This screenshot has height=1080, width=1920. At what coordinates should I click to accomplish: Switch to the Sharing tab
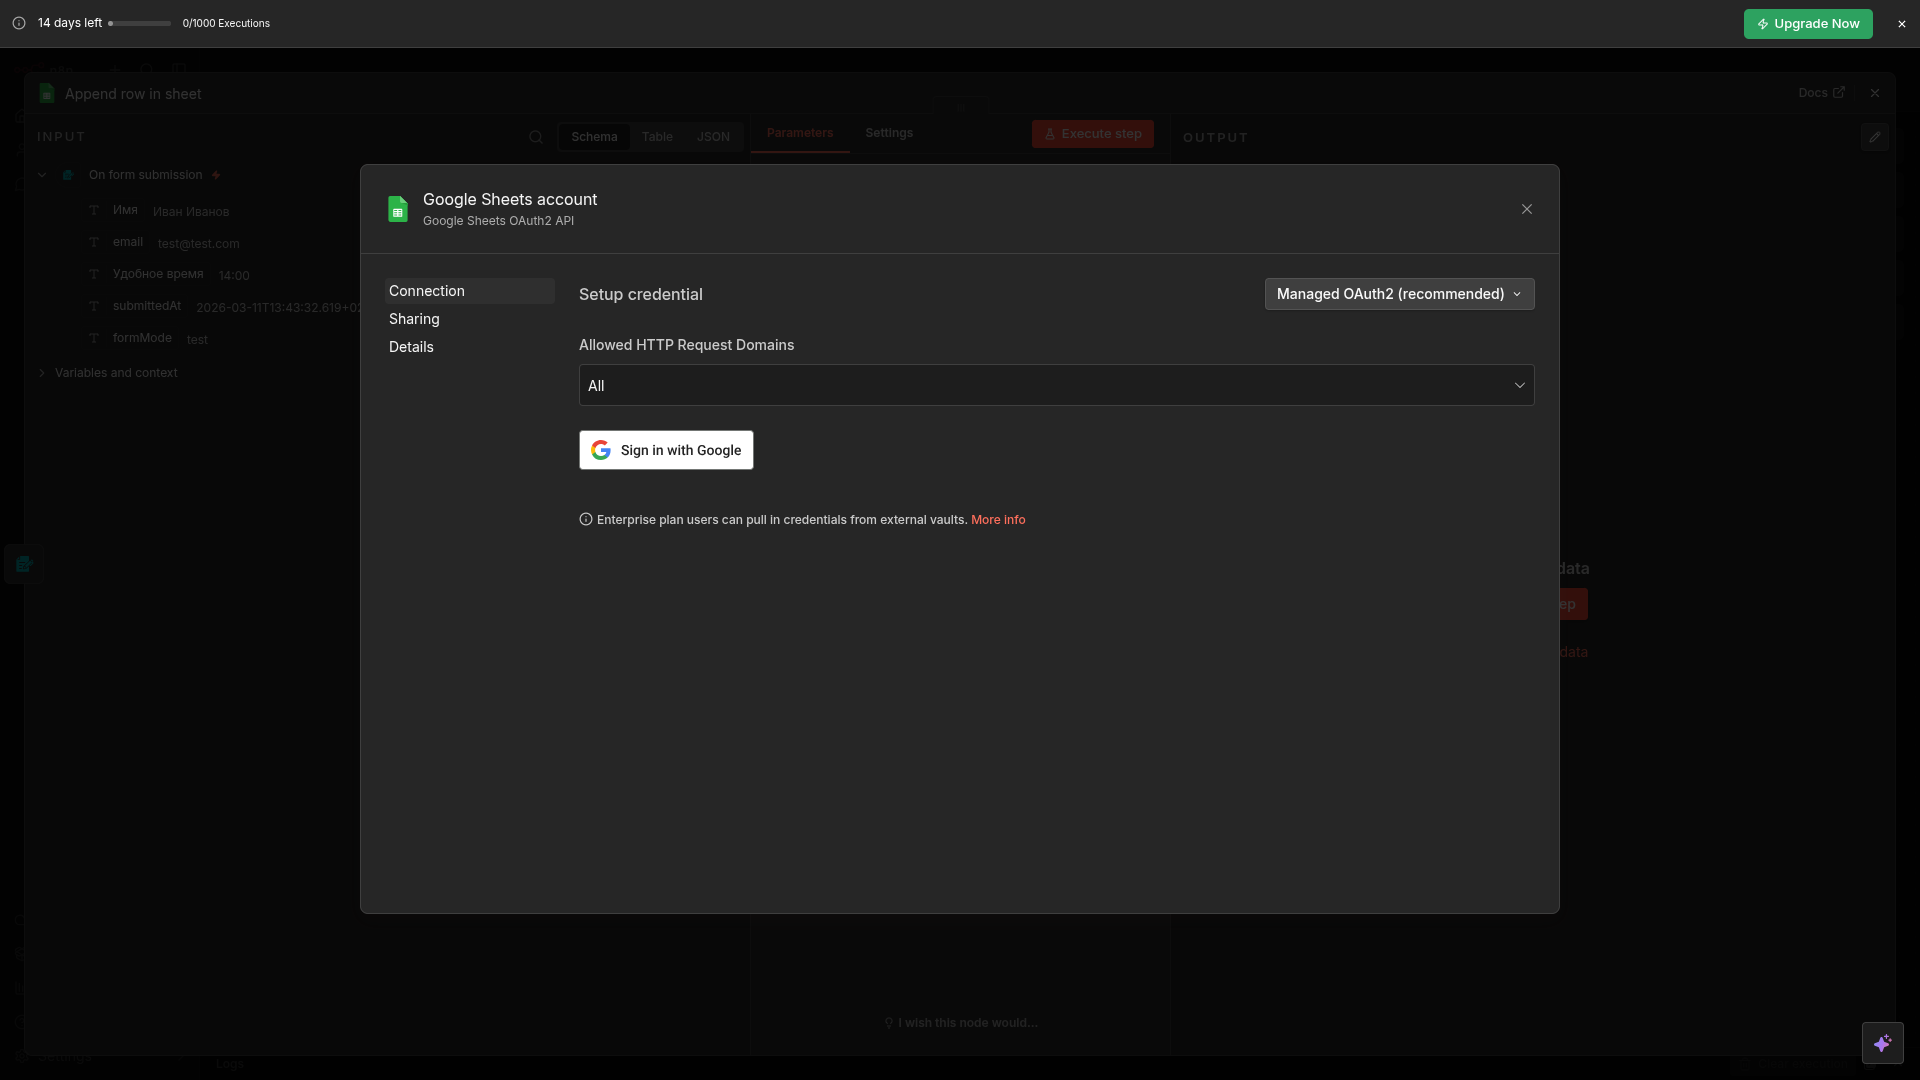pos(414,319)
